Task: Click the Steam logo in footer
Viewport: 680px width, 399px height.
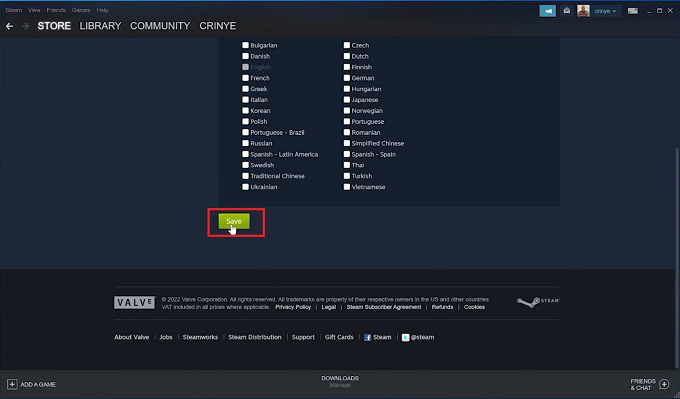Action: click(x=538, y=302)
